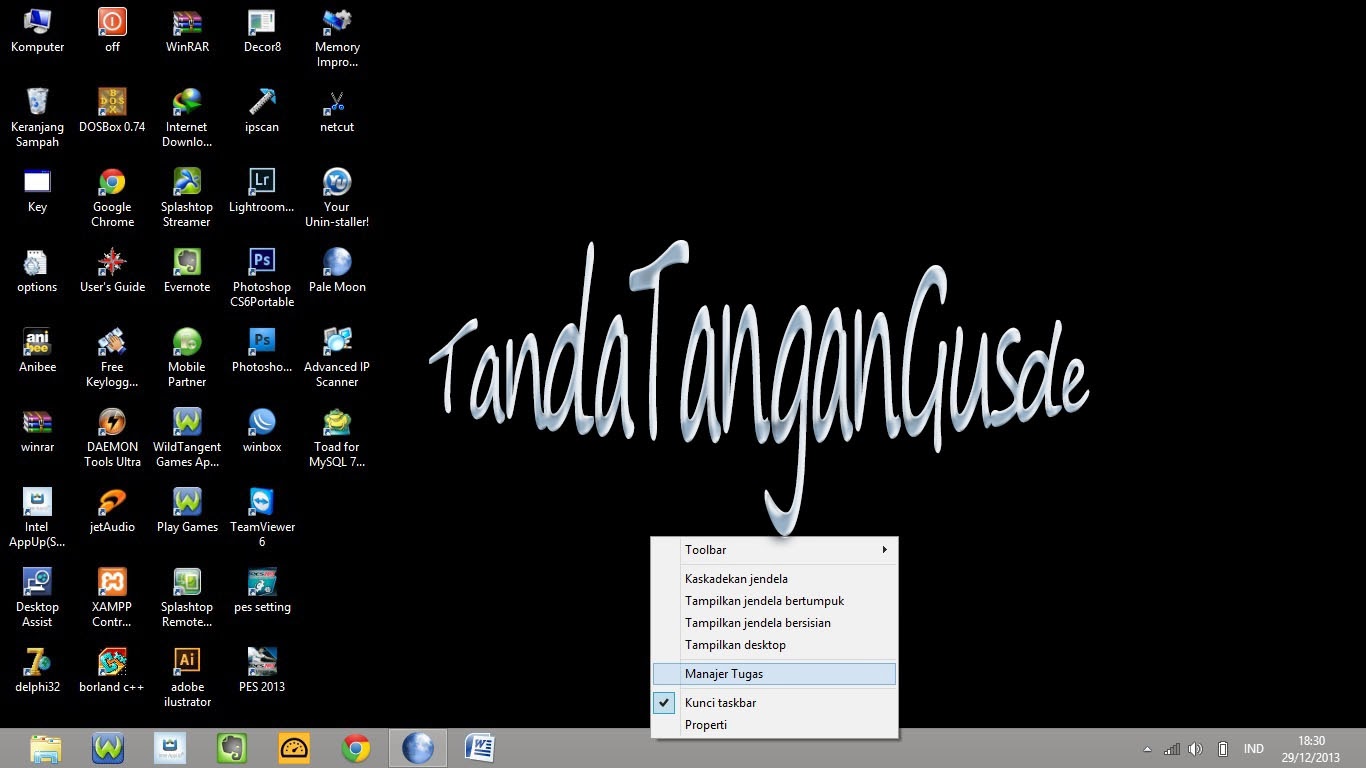This screenshot has height=768, width=1366.
Task: Choose Tampilkan desktop option
Action: pos(735,644)
